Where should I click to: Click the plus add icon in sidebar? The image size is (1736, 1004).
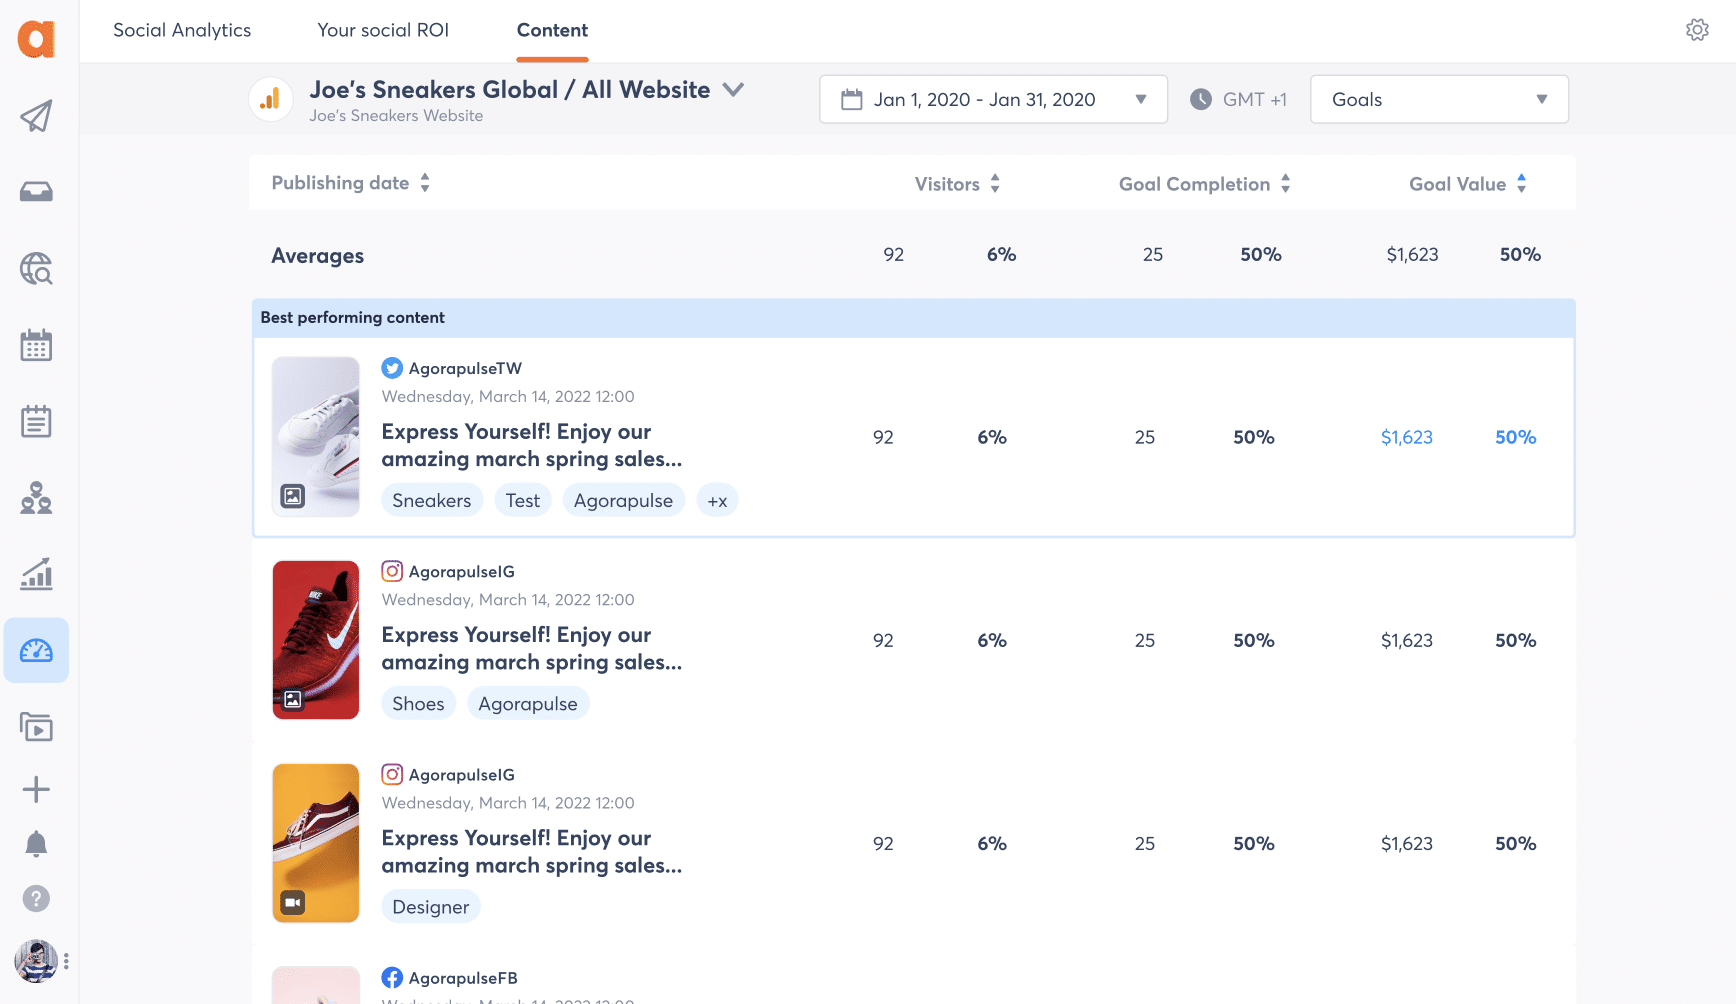(x=36, y=789)
